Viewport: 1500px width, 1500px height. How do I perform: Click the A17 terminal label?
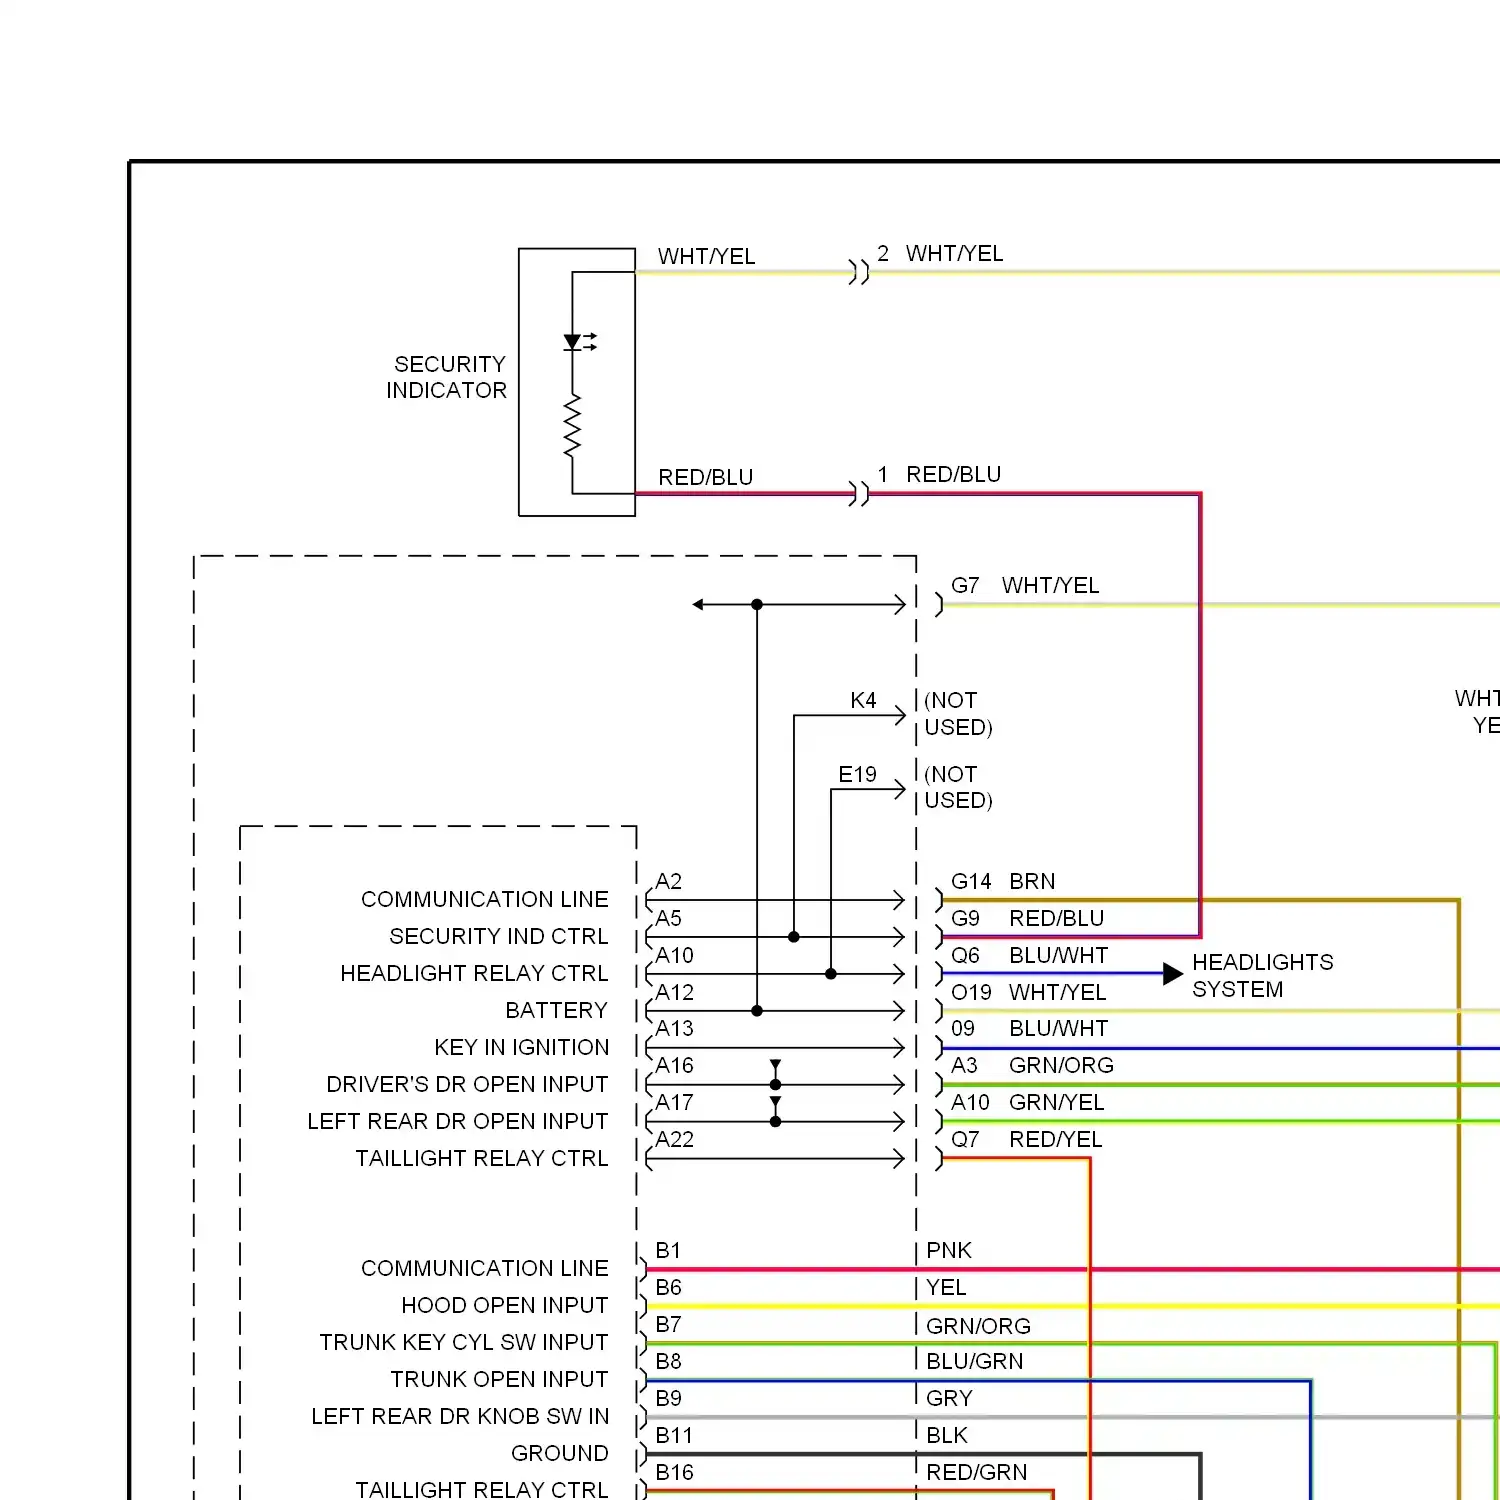[x=674, y=1102]
